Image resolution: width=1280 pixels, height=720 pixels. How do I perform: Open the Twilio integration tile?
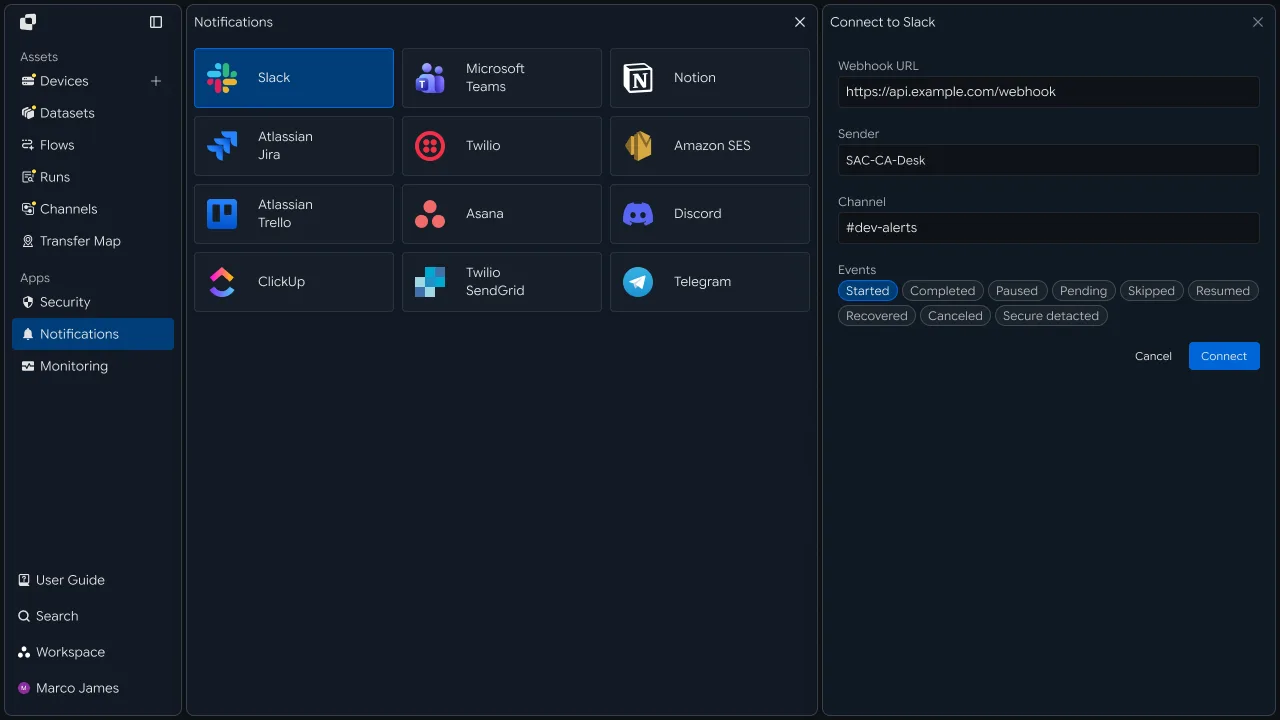(x=502, y=146)
